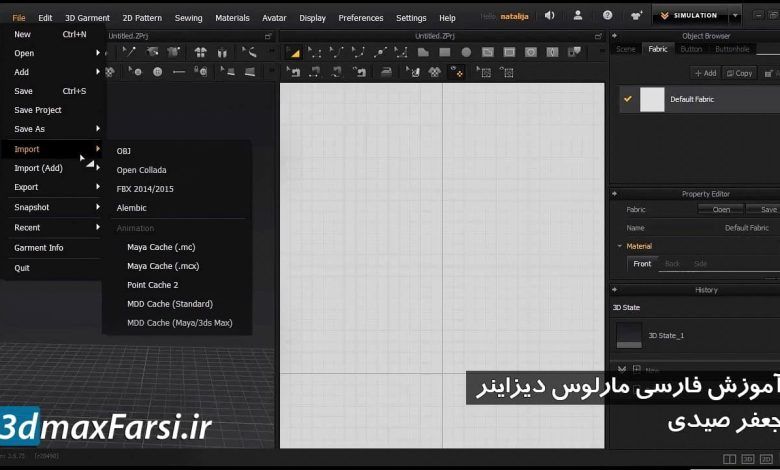Click the button tool circle icon in 3D toolbar

point(158,72)
